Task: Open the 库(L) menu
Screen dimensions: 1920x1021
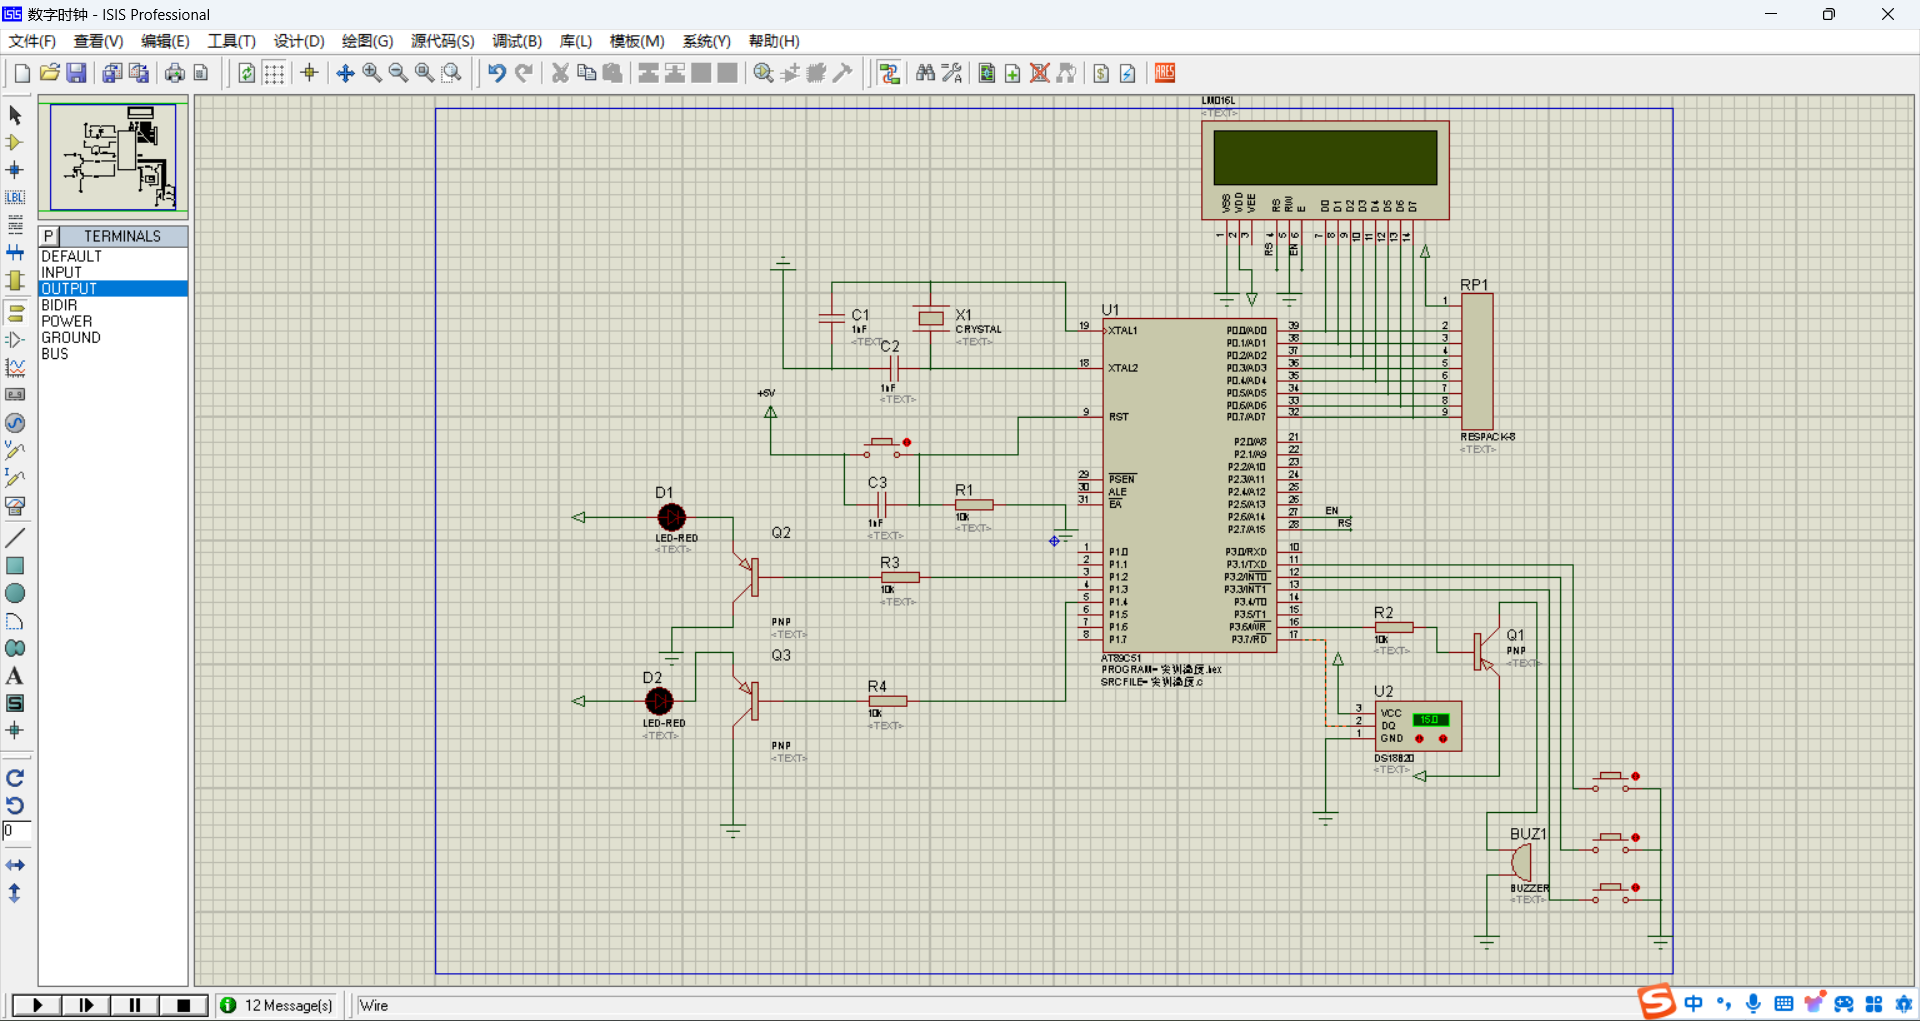Action: pyautogui.click(x=576, y=41)
